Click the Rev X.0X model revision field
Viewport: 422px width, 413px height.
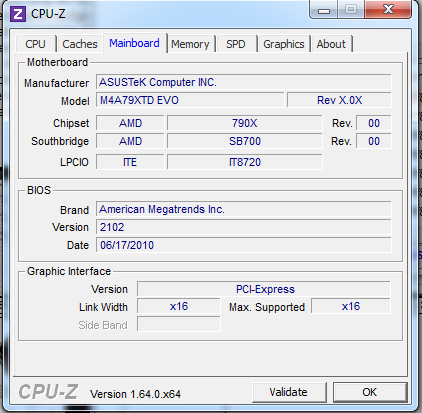(x=339, y=100)
